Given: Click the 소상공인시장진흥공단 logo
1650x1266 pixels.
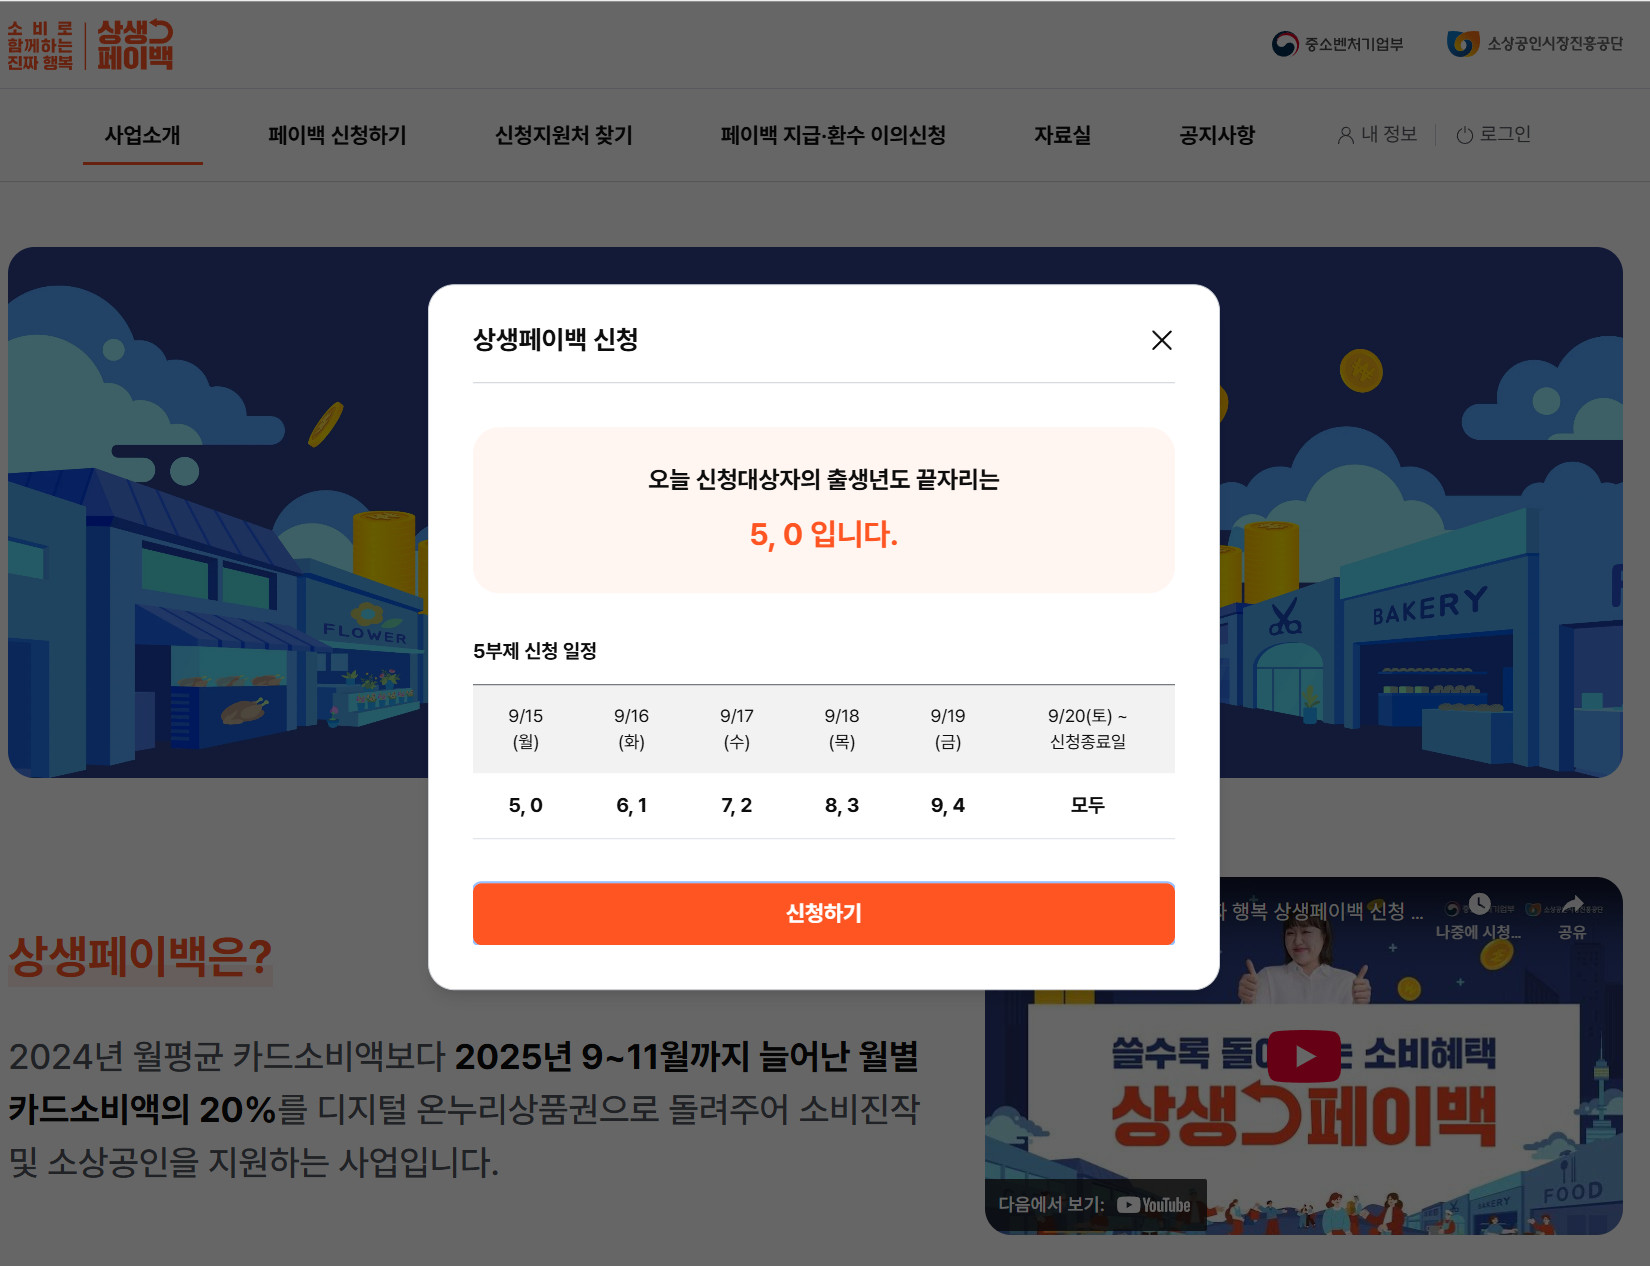Looking at the screenshot, I should [1535, 44].
